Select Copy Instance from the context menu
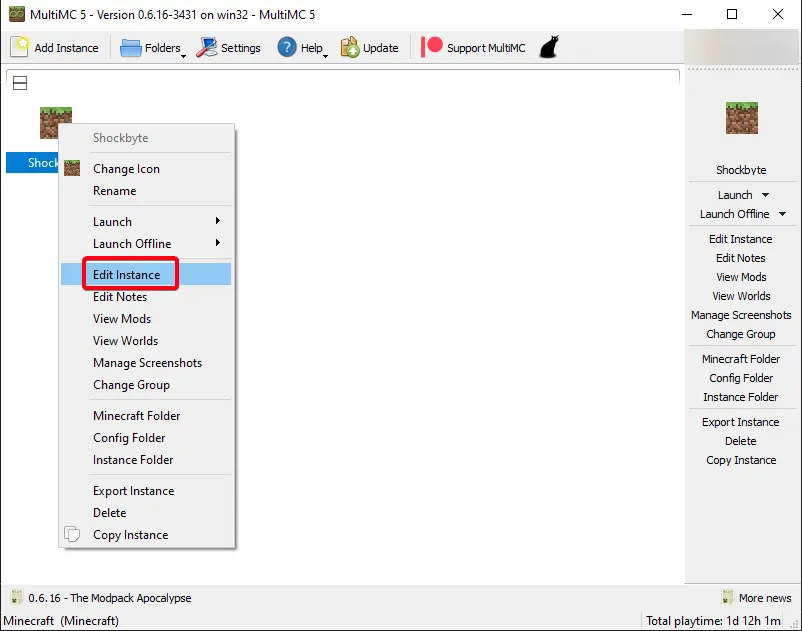Viewport: 802px width, 631px height. [131, 535]
